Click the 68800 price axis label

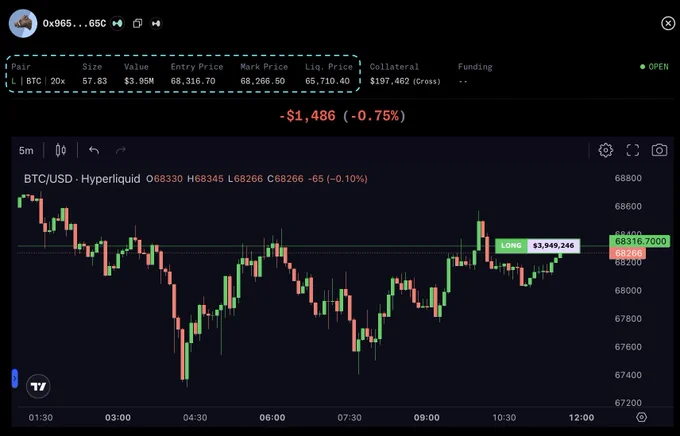pos(628,178)
